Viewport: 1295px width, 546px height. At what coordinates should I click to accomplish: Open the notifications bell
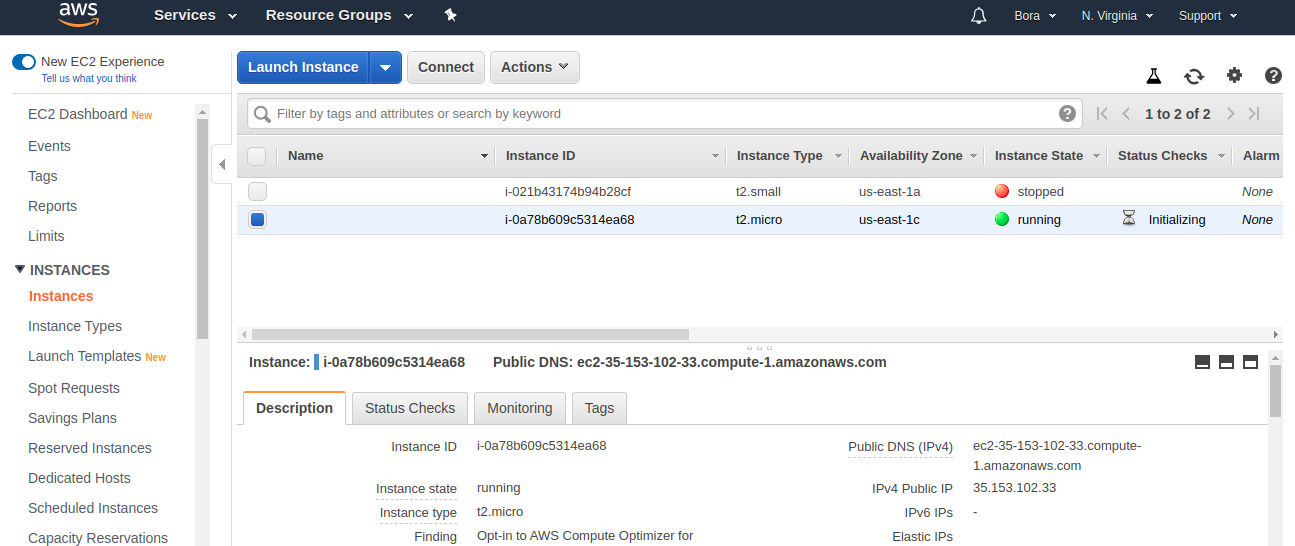tap(979, 15)
